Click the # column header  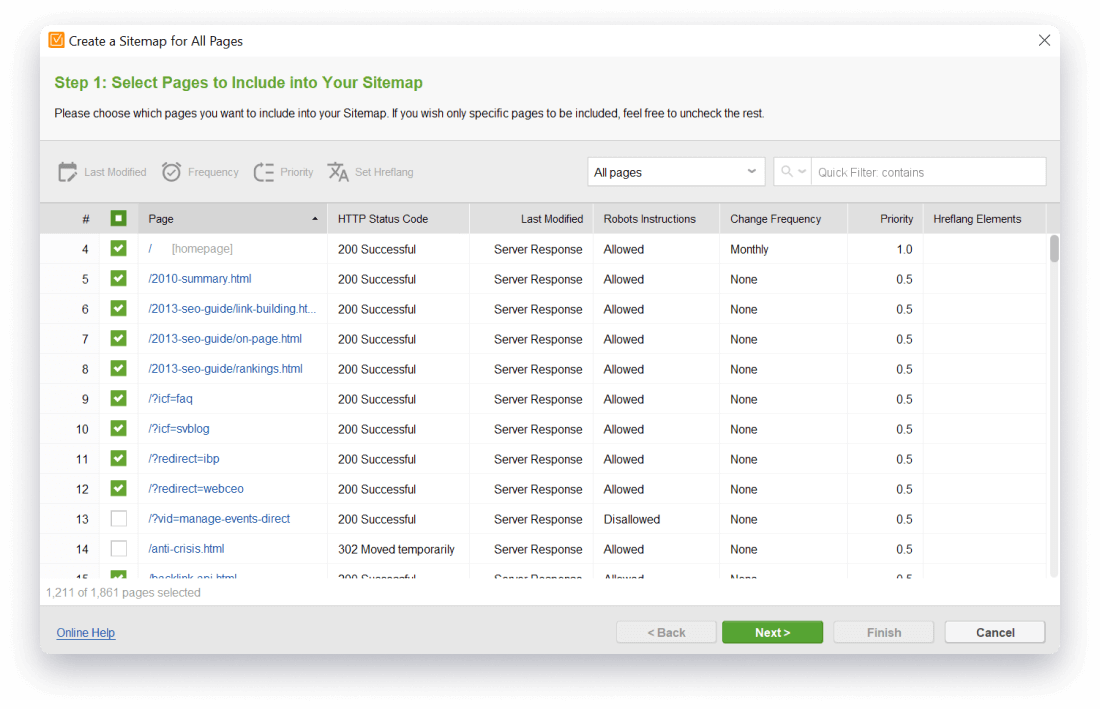(x=86, y=219)
